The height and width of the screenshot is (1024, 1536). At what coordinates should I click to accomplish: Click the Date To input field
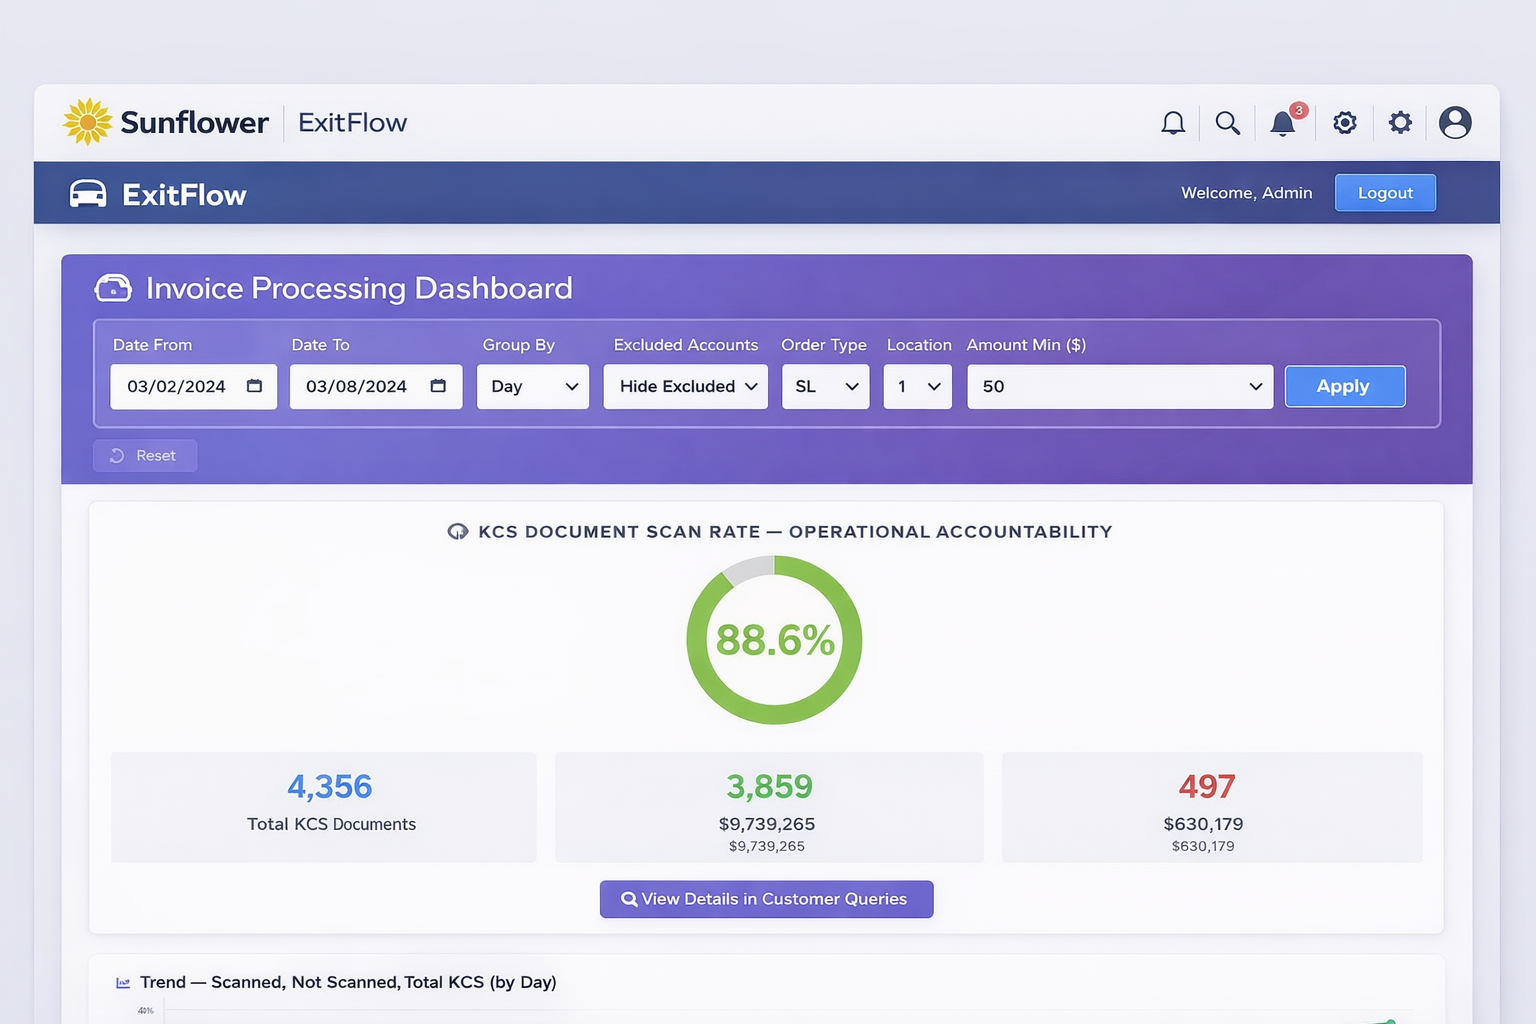coord(365,386)
